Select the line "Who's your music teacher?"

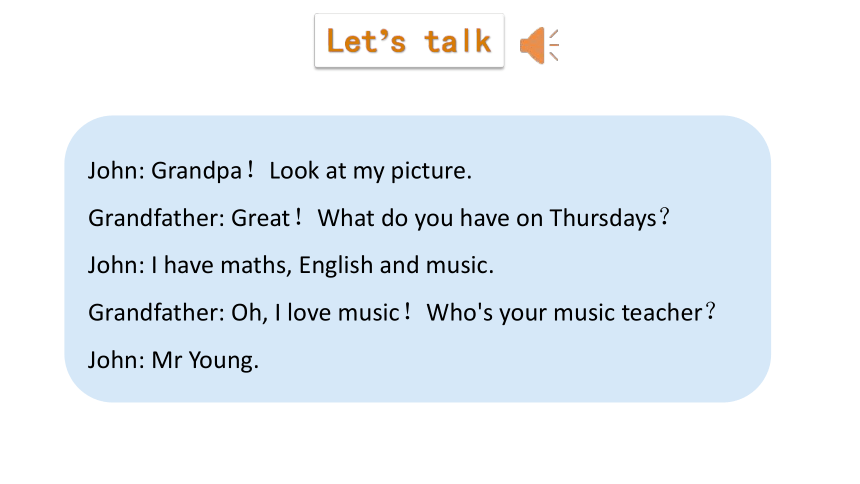tap(571, 313)
